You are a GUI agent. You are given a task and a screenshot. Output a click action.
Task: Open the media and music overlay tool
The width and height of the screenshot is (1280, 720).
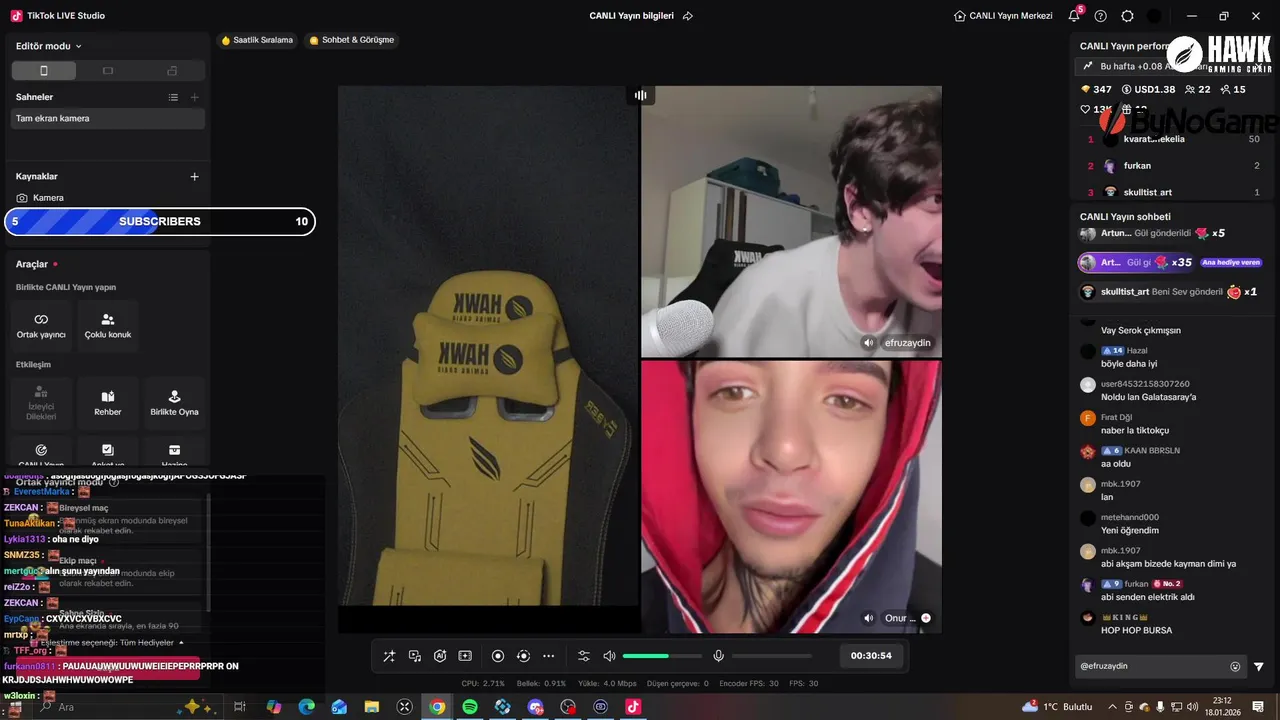point(415,656)
